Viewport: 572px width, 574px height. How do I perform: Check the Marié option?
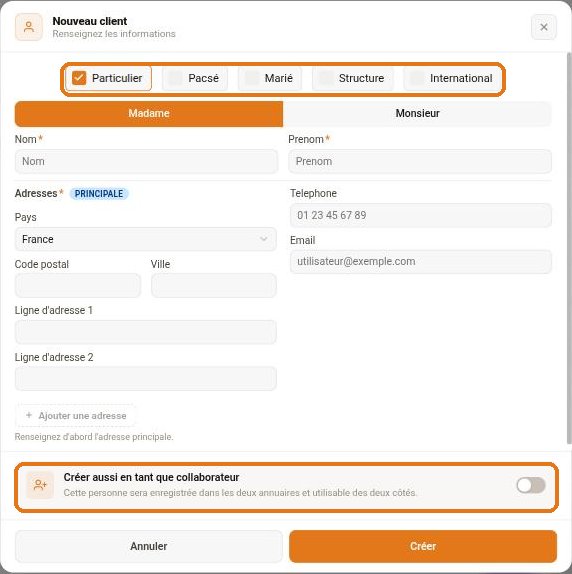270,78
